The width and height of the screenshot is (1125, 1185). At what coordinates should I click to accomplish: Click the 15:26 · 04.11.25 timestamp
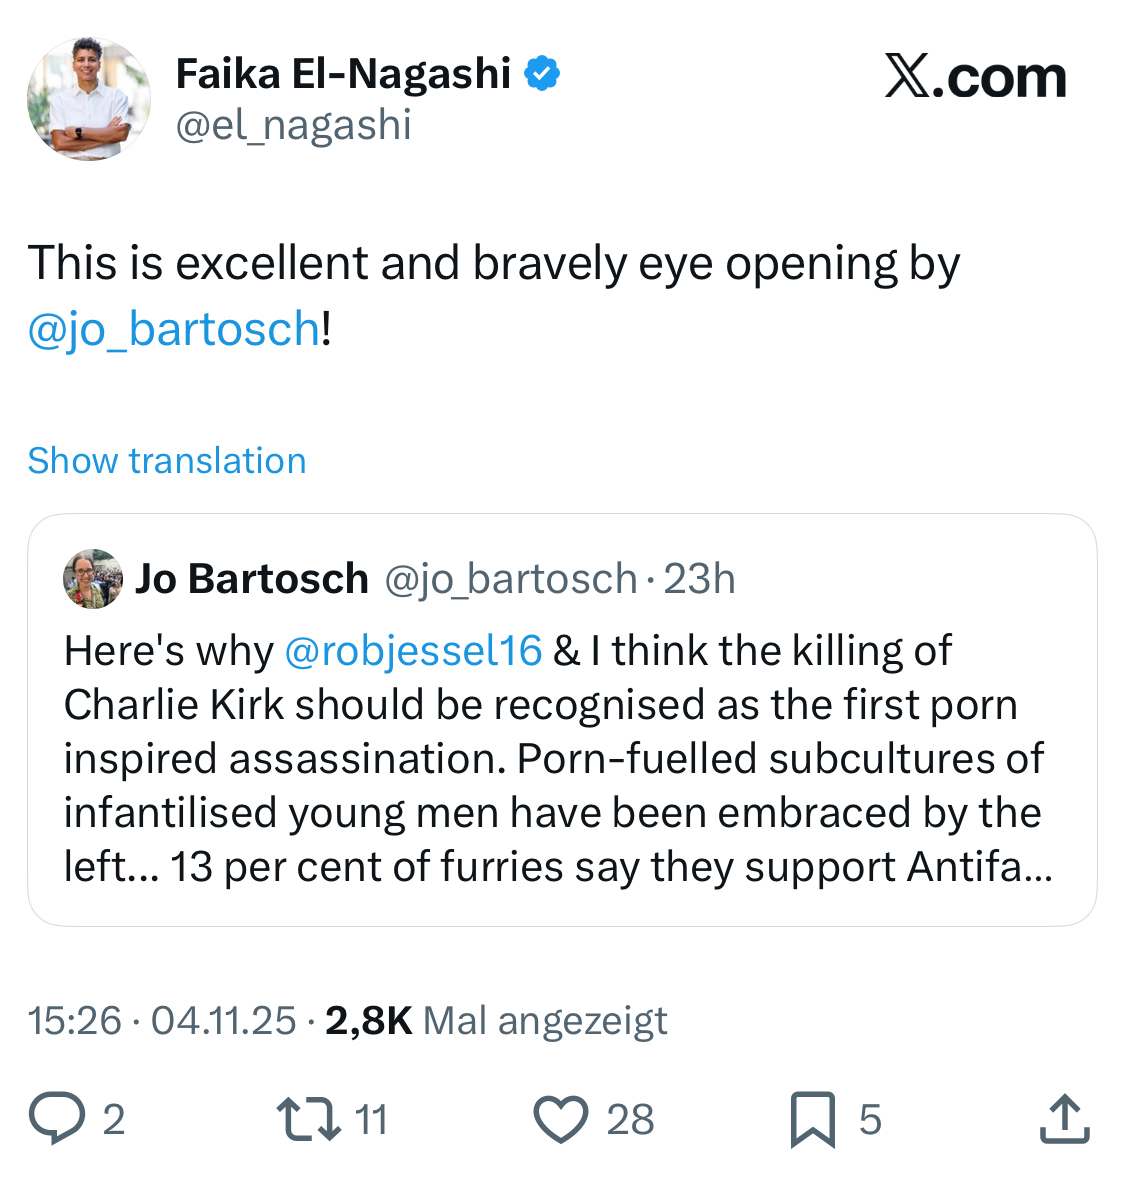coord(162,1021)
